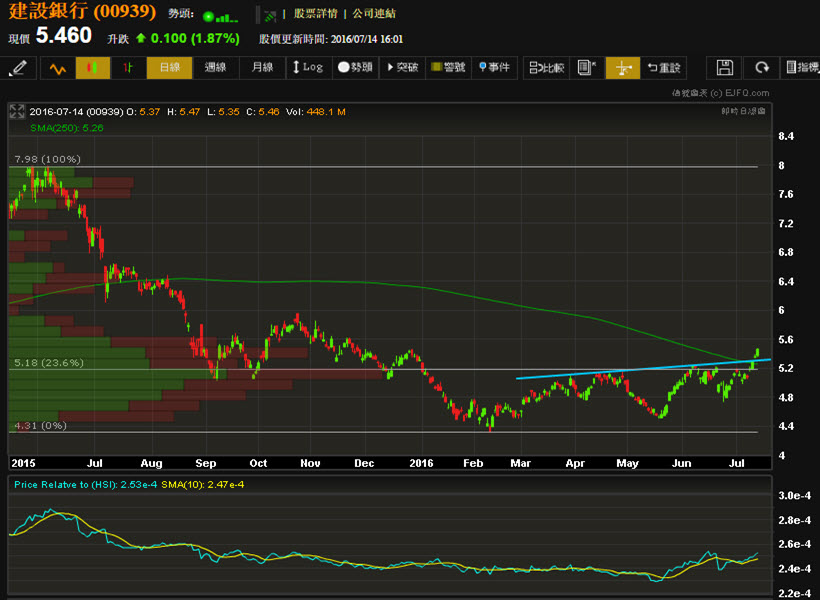Select the 日線 daily timeframe
The height and width of the screenshot is (600, 820).
169,67
